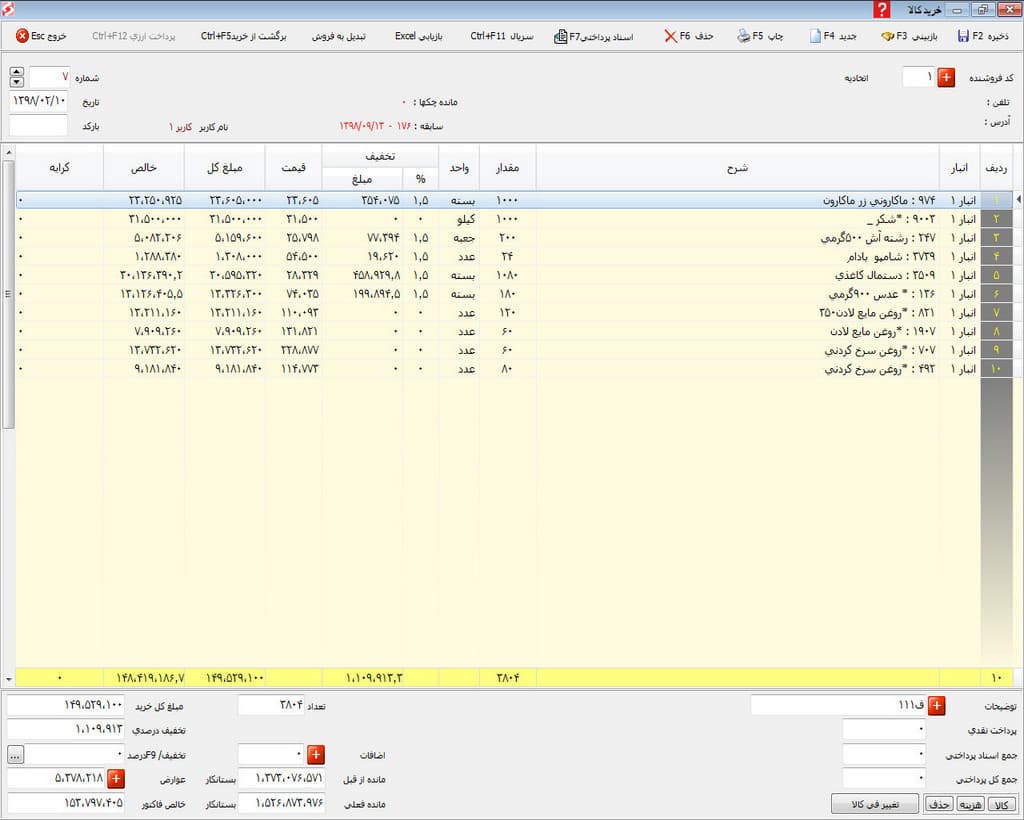Click the barcode (بارکد) input field
Viewport: 1024px width, 820px height.
pos(38,126)
